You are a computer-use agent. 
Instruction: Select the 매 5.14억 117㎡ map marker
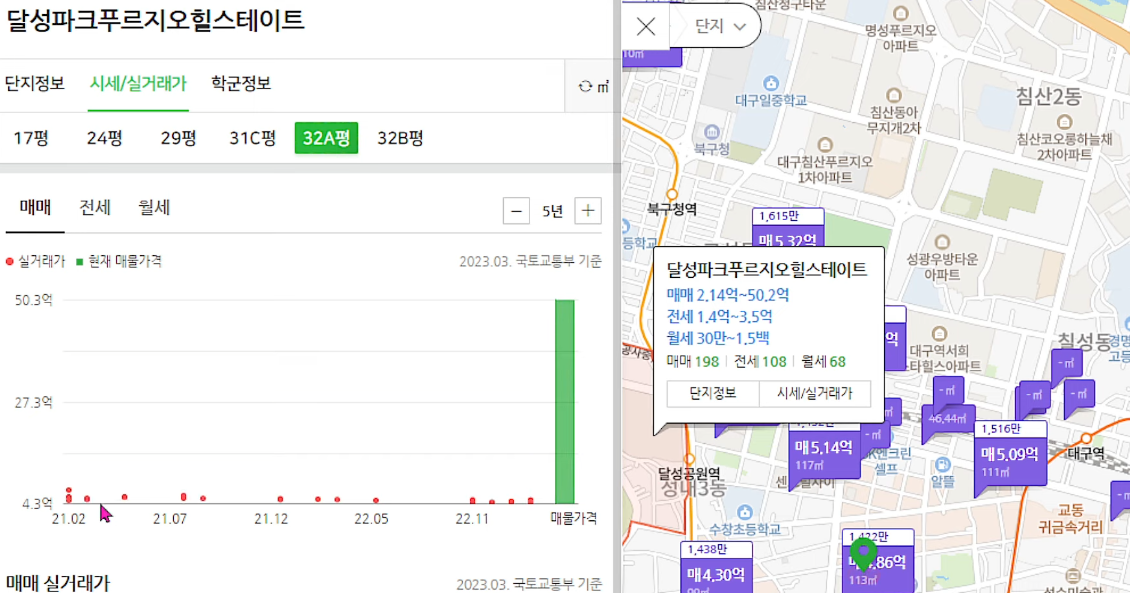pyautogui.click(x=824, y=453)
